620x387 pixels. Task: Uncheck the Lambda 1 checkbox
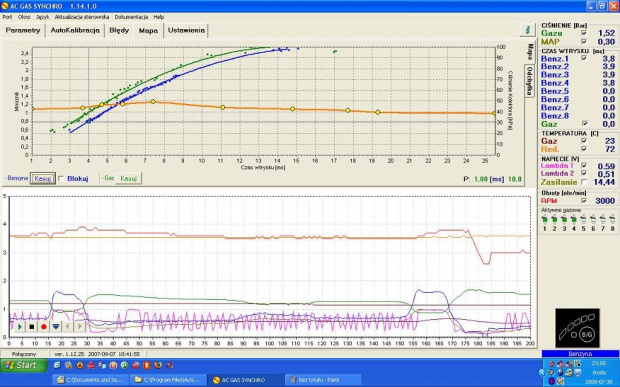pos(584,166)
